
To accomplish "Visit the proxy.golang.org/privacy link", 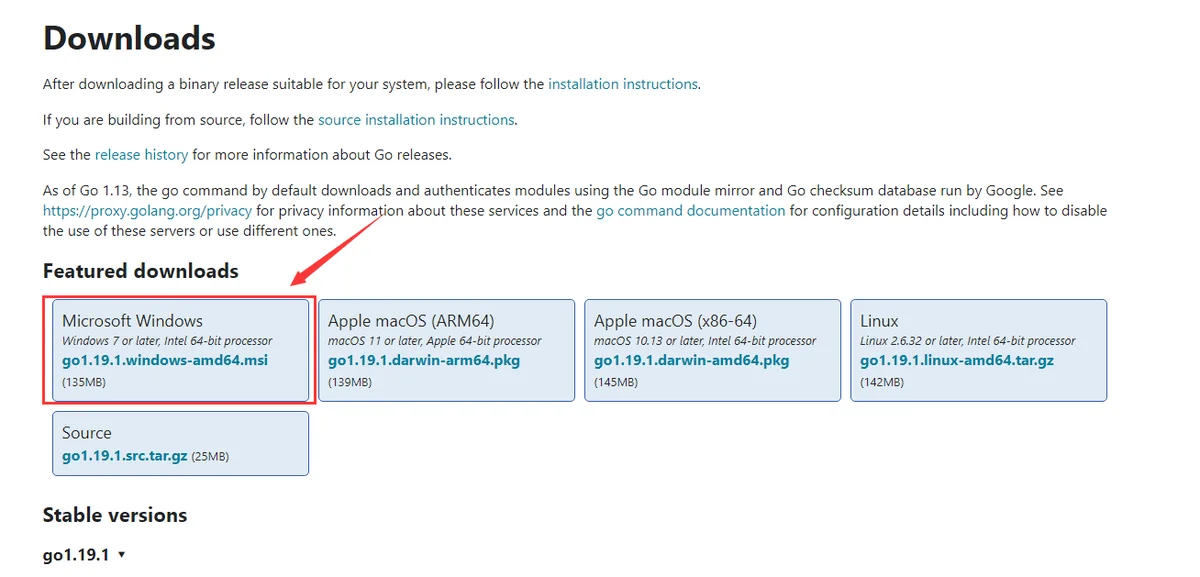I will [147, 211].
